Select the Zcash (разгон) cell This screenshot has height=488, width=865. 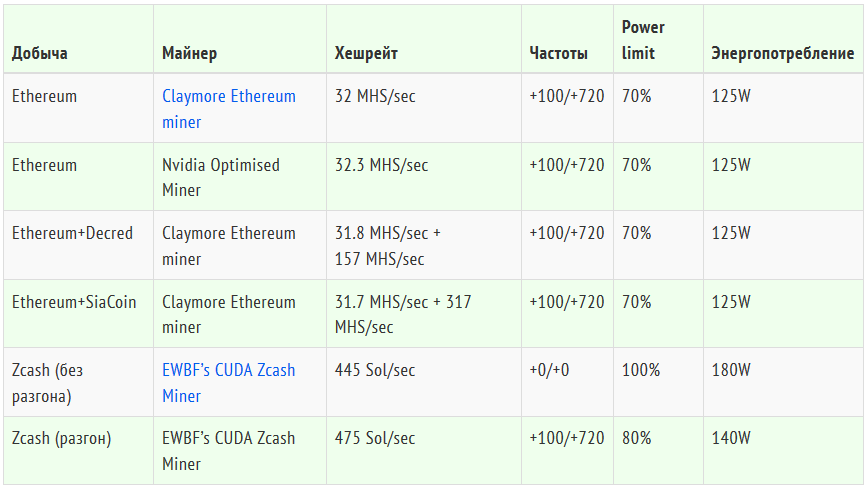click(x=61, y=438)
